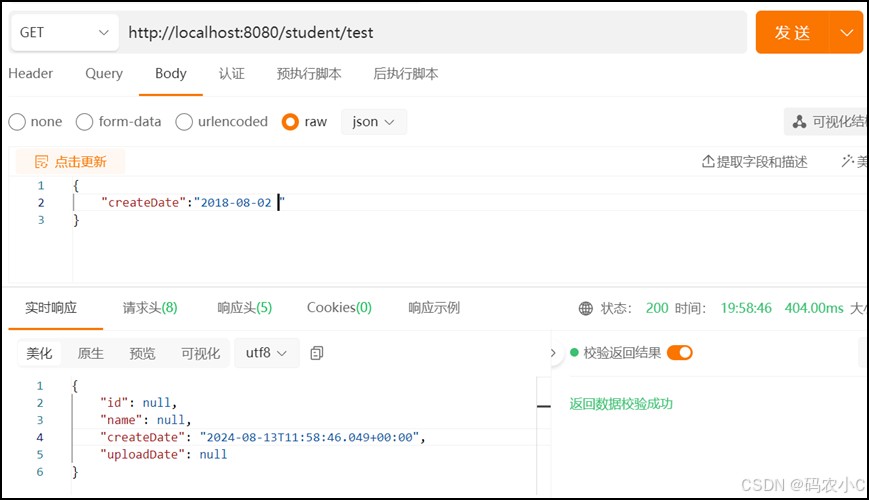869x500 pixels.
Task: Switch to the Query tab
Action: click(x=104, y=73)
